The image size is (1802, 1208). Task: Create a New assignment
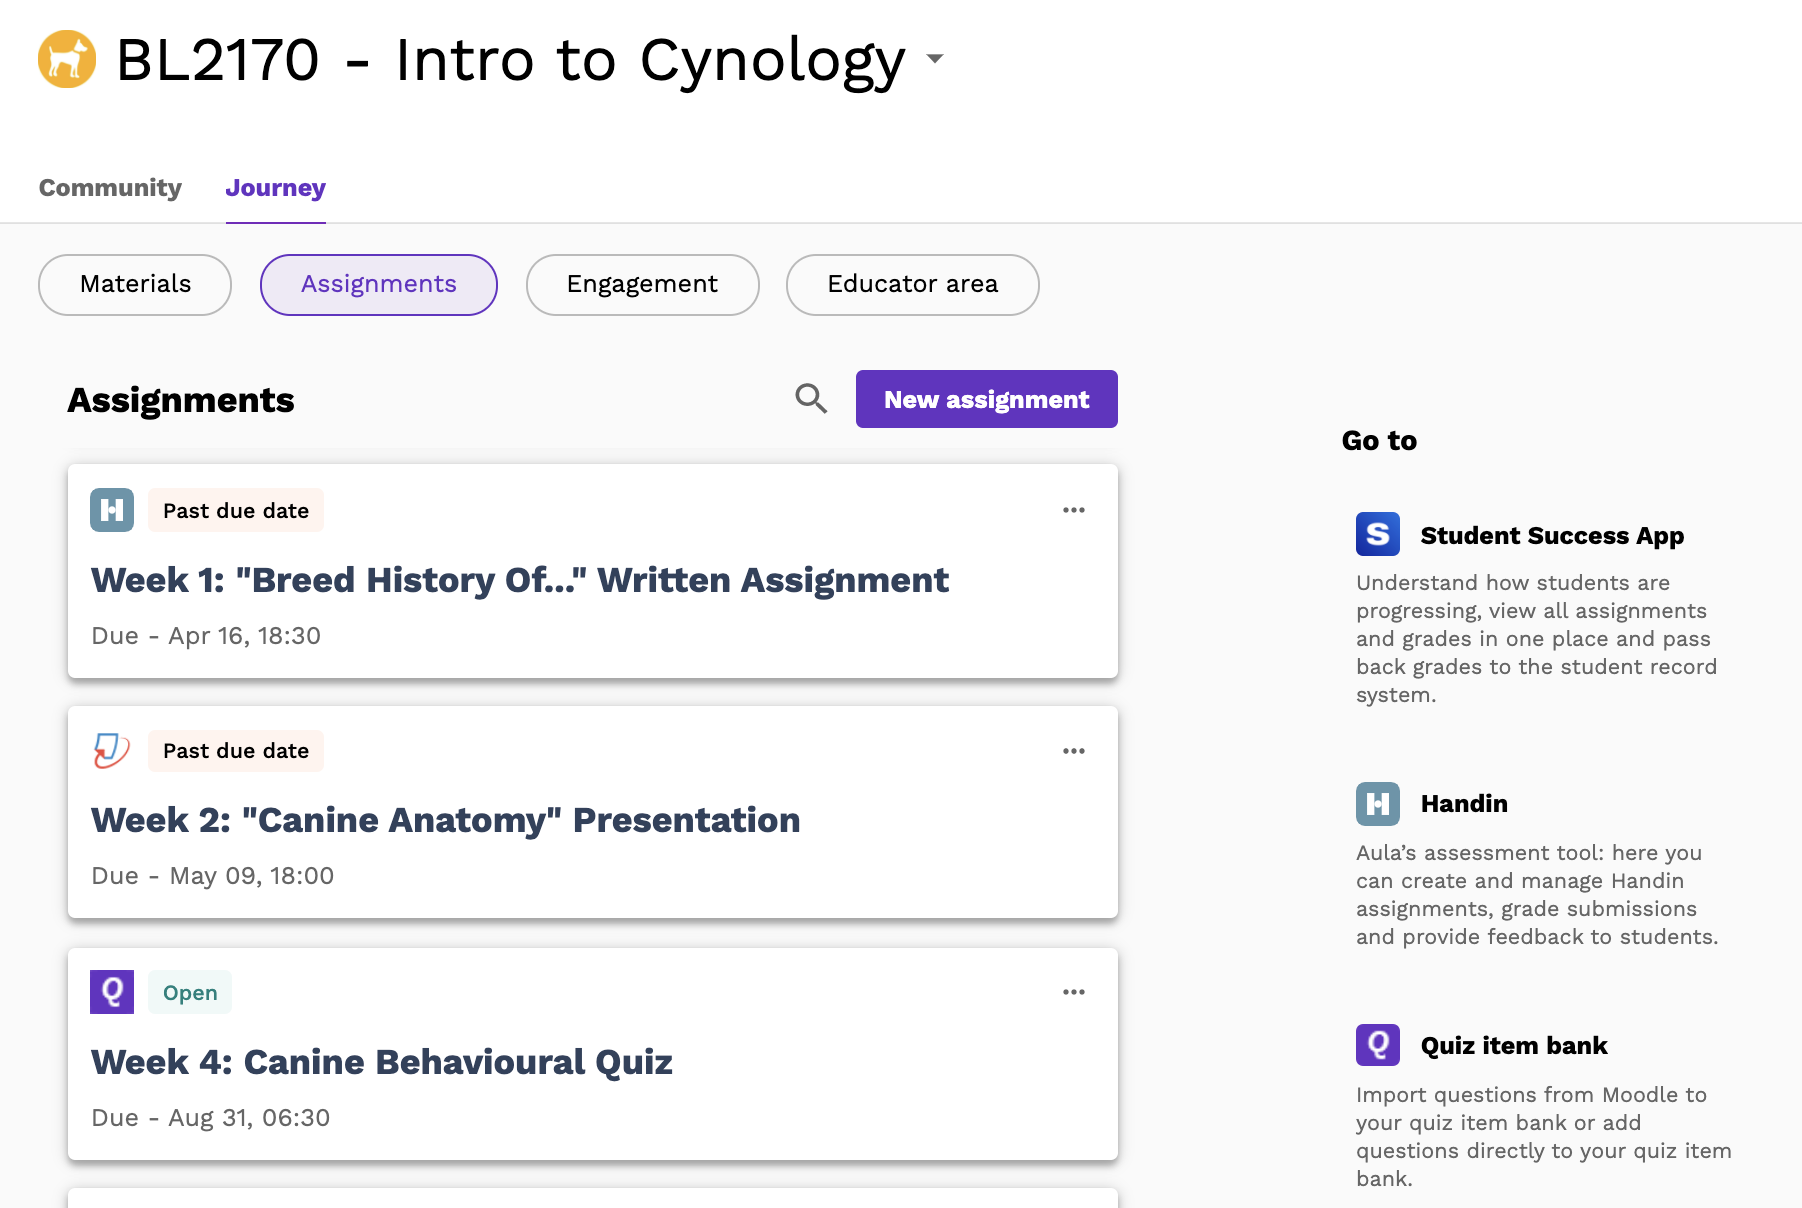[987, 399]
